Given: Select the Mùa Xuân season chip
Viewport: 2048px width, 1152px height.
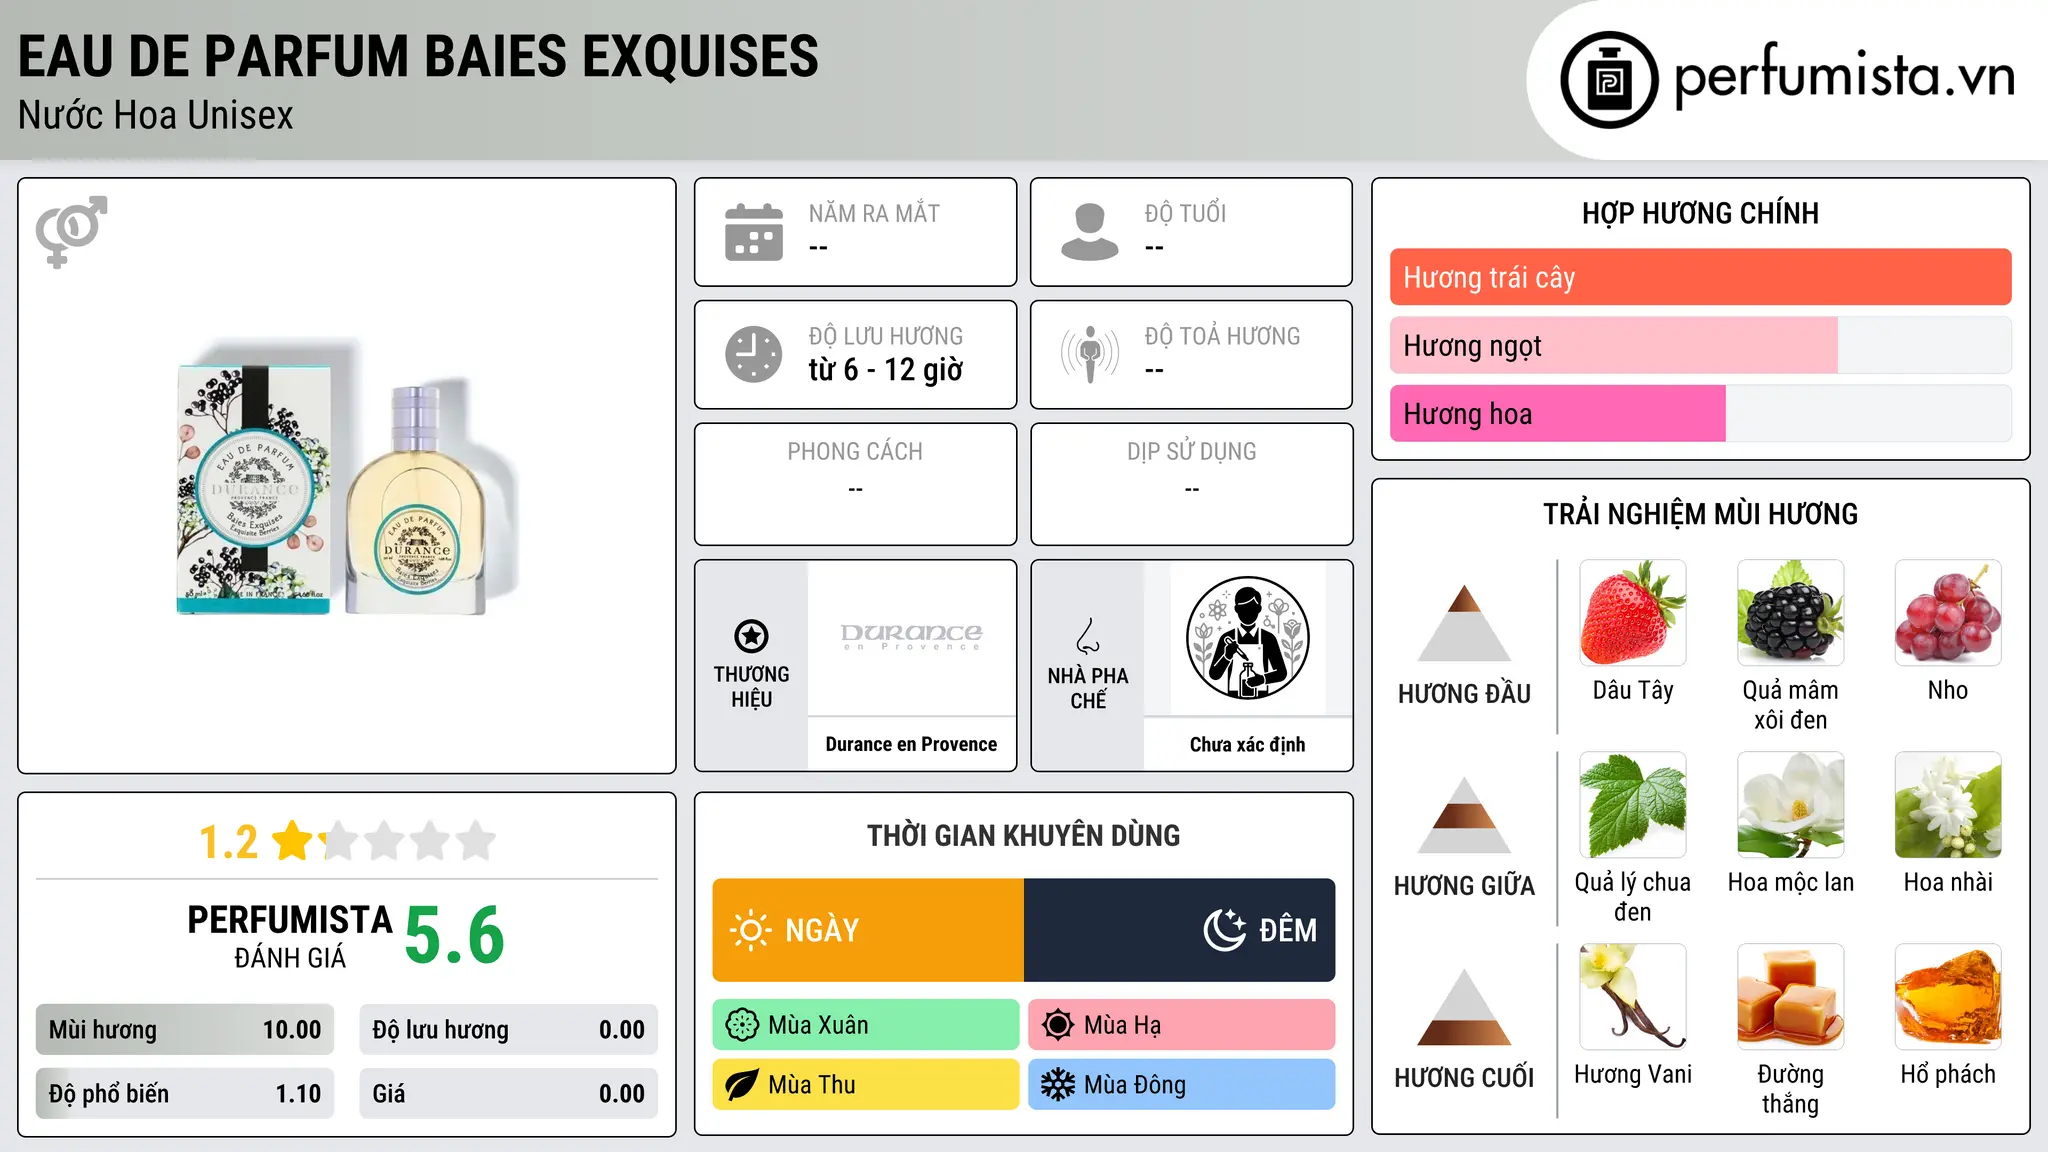Looking at the screenshot, I should 866,1025.
